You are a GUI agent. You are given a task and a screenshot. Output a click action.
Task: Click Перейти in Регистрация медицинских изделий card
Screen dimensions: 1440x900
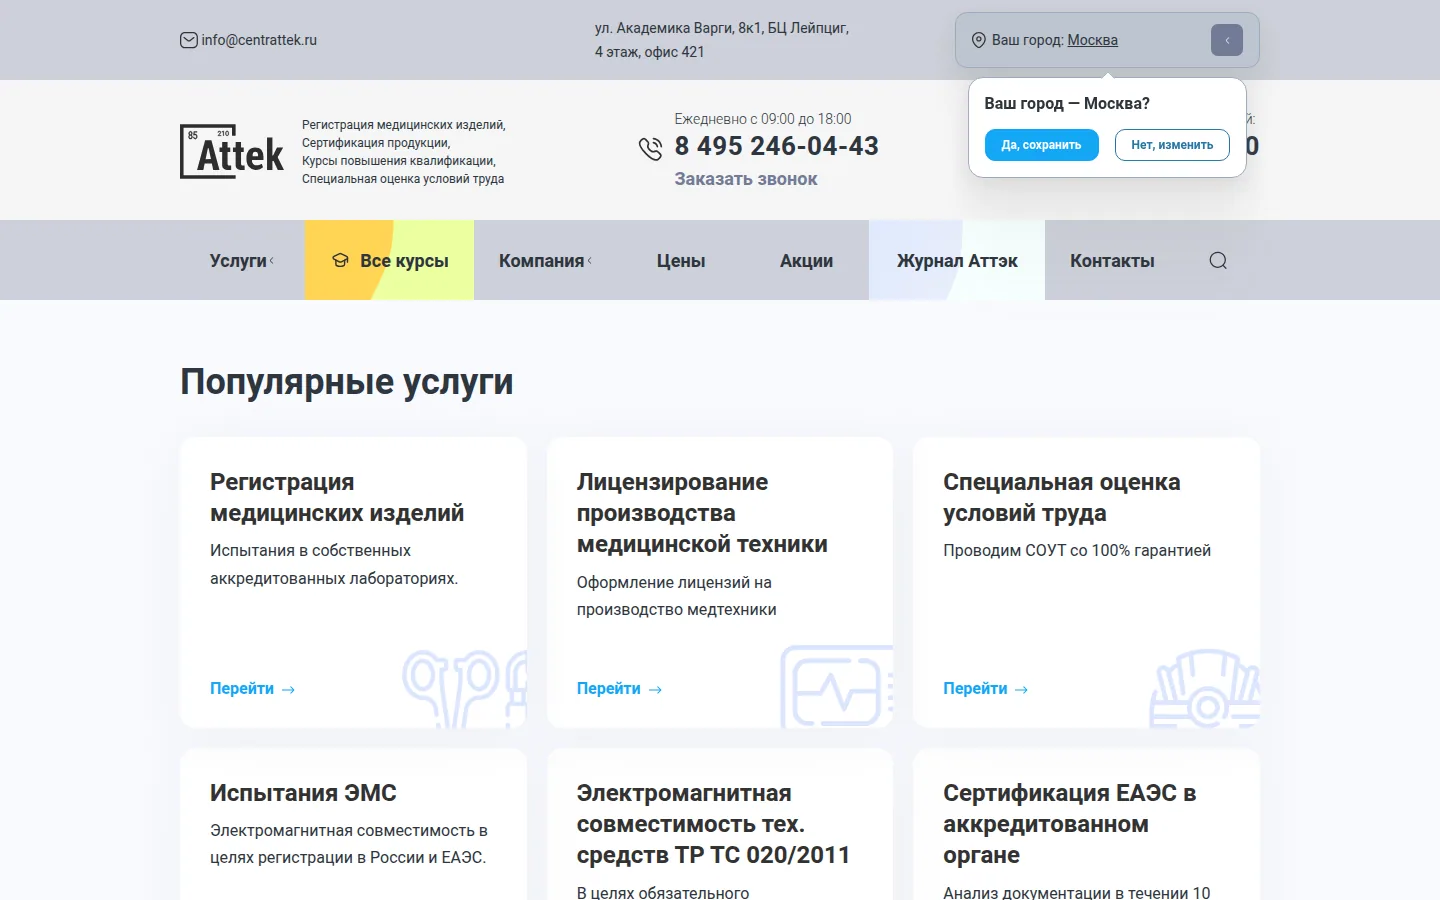242,688
